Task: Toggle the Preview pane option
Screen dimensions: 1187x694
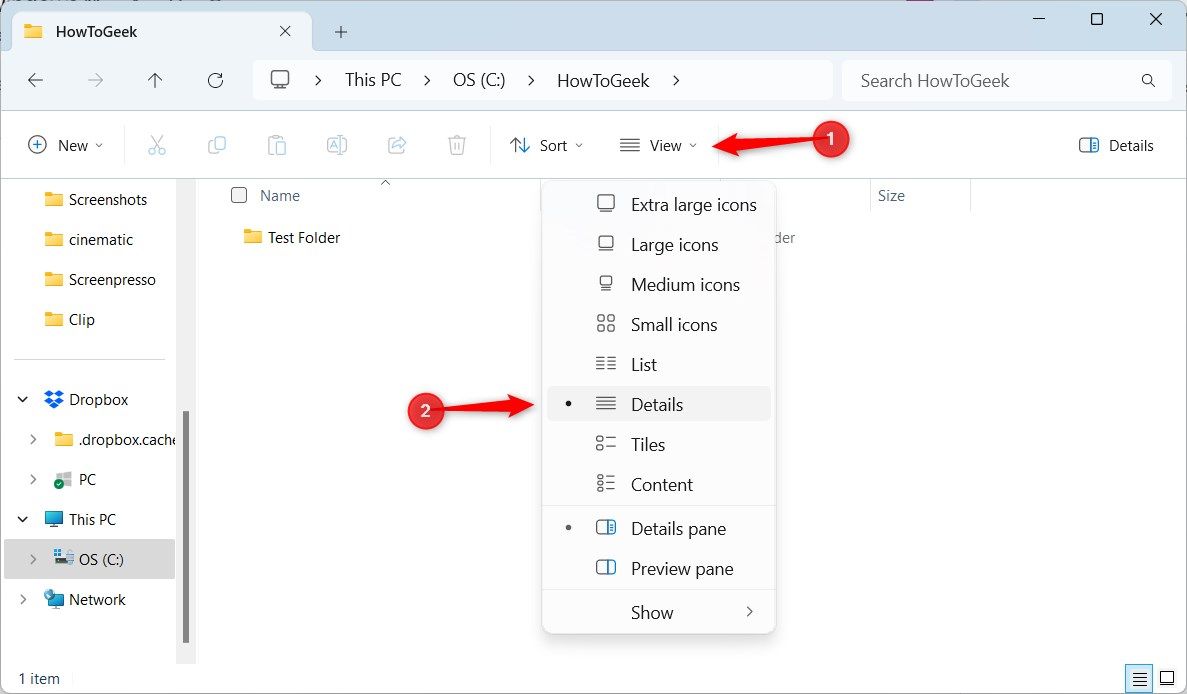Action: point(659,568)
